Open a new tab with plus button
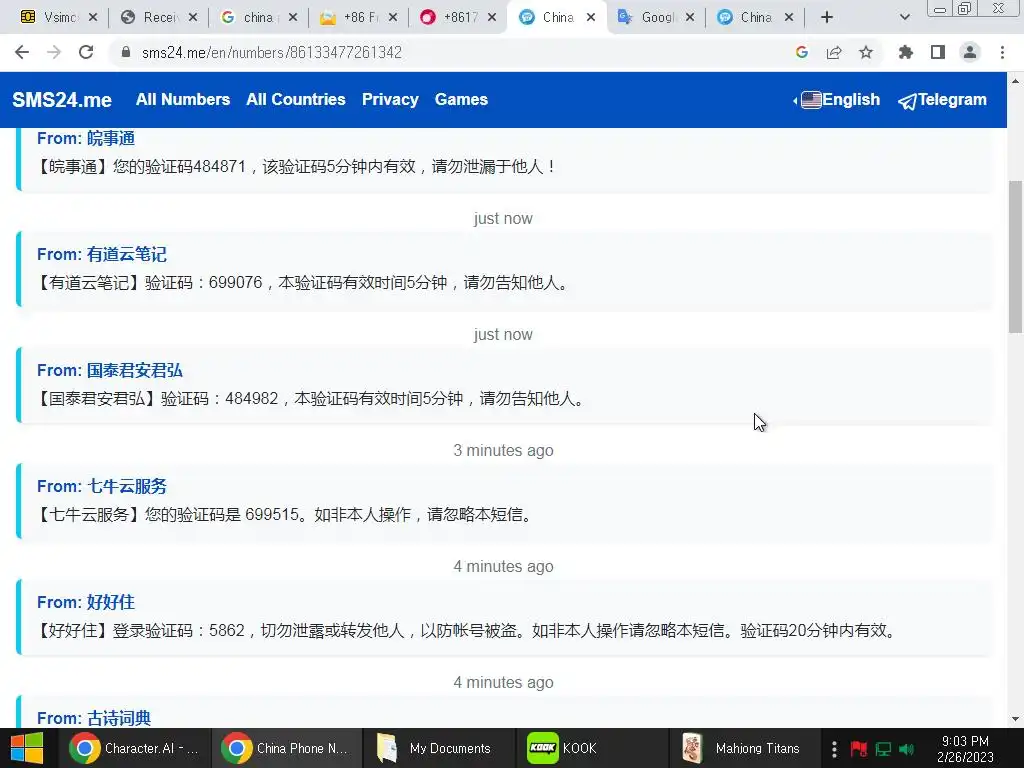Viewport: 1024px width, 768px height. click(x=827, y=18)
